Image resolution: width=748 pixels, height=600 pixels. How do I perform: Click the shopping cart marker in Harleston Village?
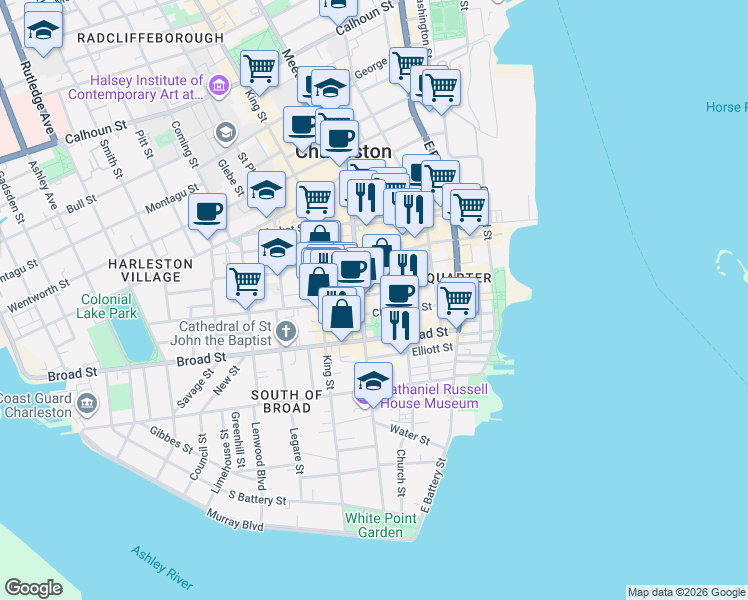(x=246, y=282)
